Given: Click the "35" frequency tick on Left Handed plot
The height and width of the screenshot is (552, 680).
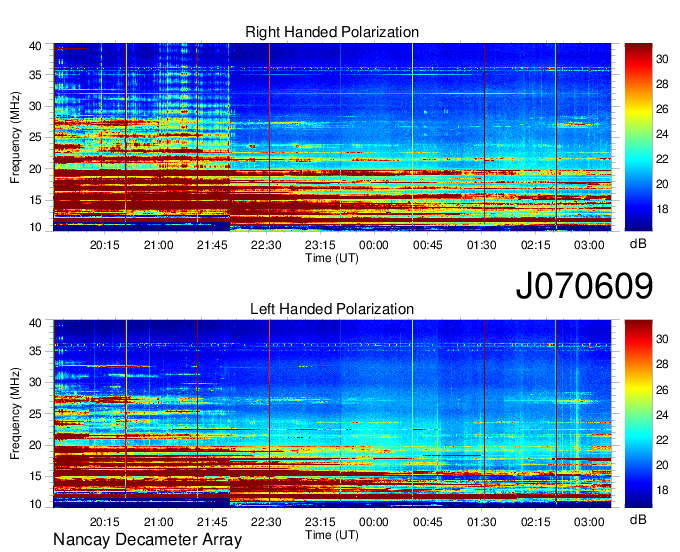Looking at the screenshot, I should pyautogui.click(x=35, y=351).
